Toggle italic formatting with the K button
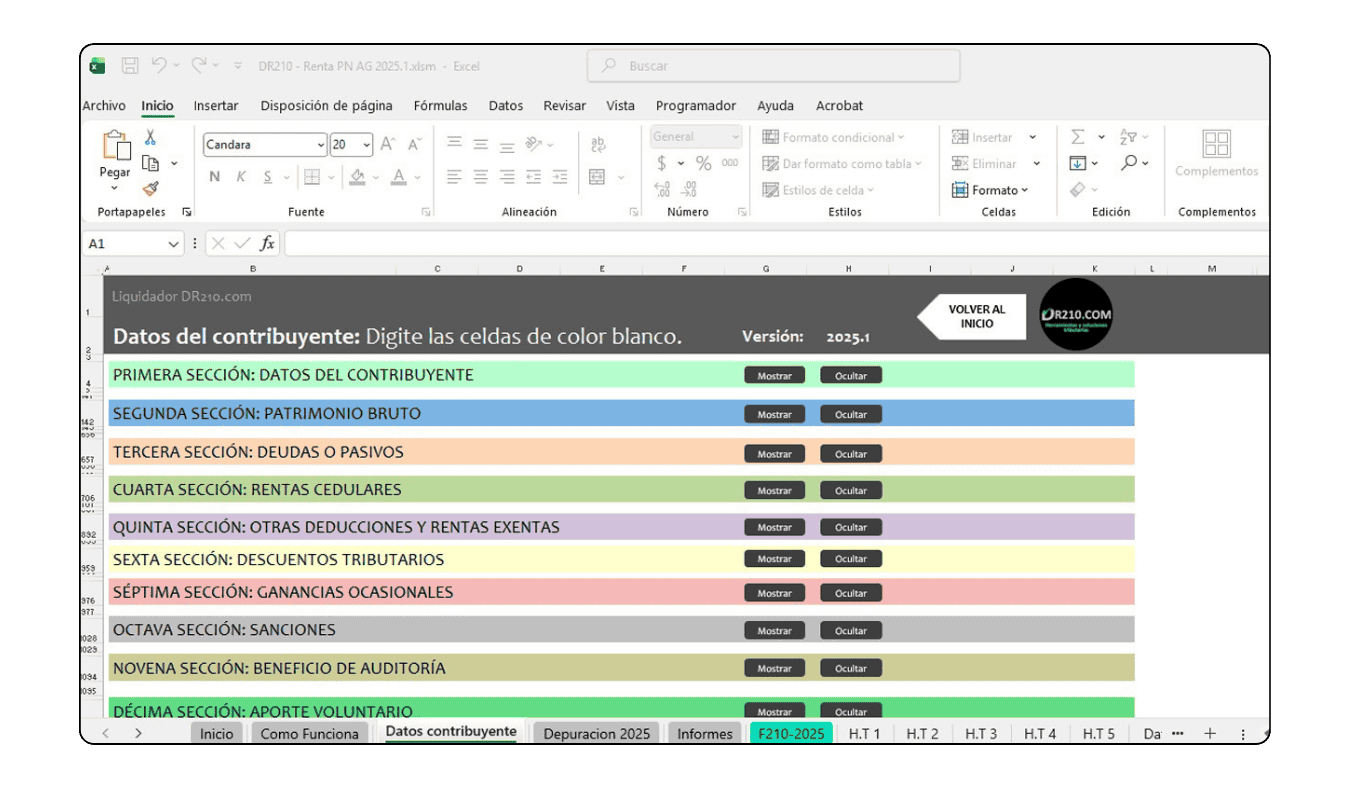The image size is (1350, 788). click(x=241, y=177)
